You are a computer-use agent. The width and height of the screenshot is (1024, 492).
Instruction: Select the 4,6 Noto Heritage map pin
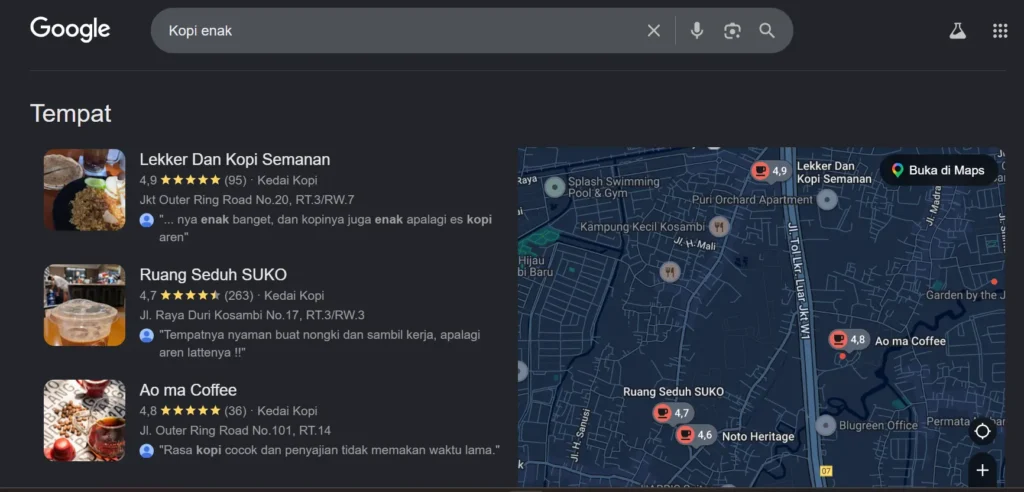click(x=695, y=435)
